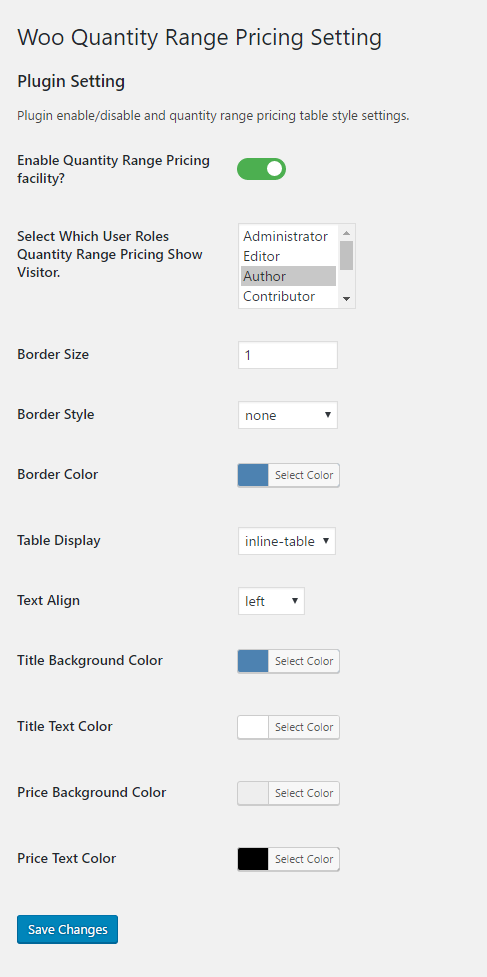Screen dimensions: 487x977
Task: Open the Table Display dropdown
Action: (286, 541)
